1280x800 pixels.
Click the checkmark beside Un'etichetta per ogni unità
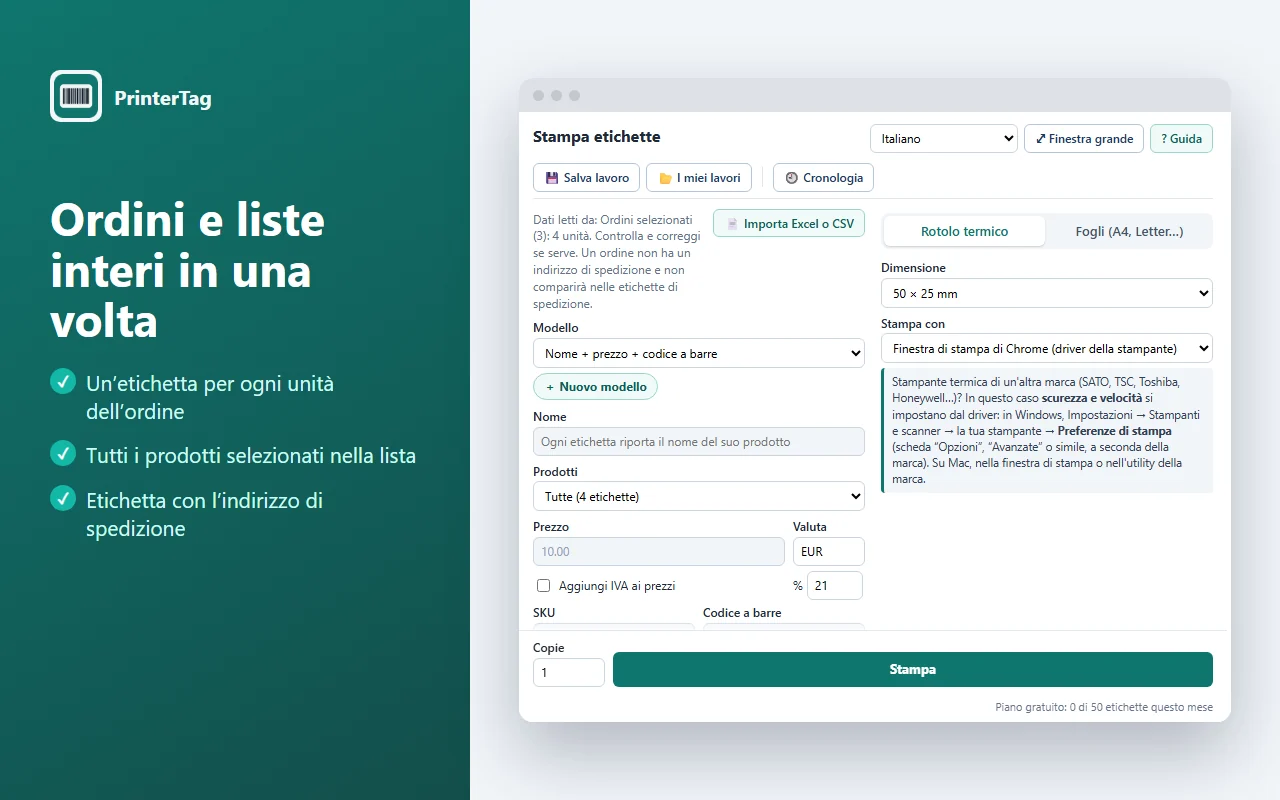coord(63,381)
